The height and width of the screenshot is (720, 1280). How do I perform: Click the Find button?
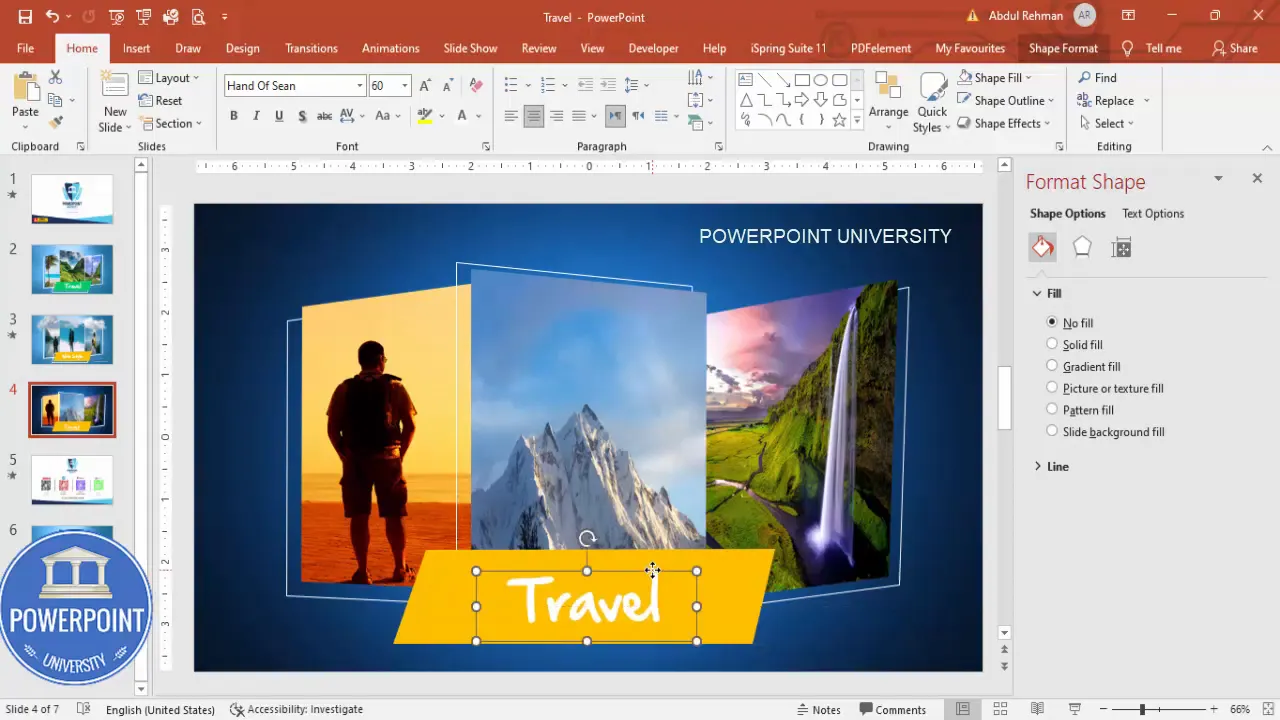coord(1097,77)
